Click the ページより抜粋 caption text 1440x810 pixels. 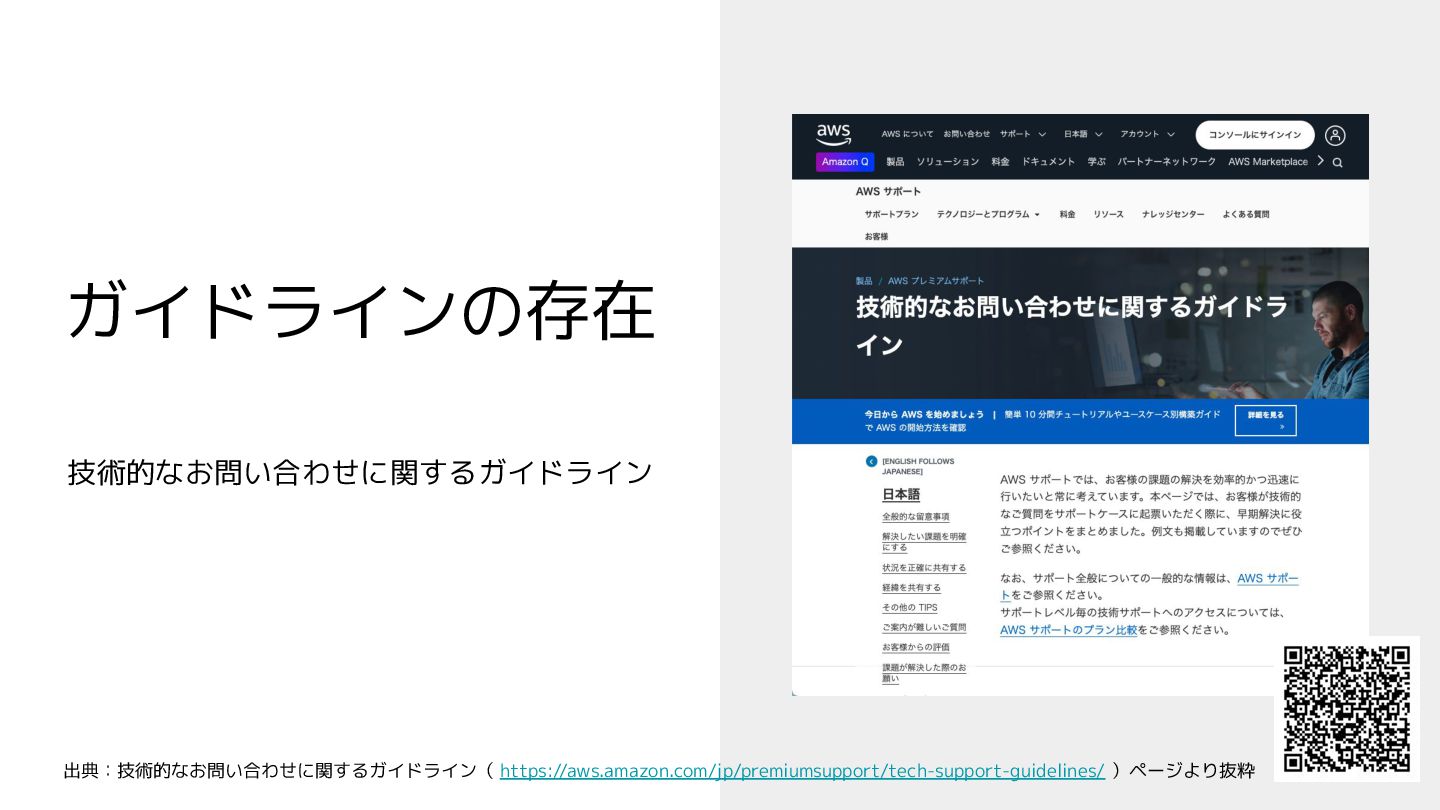1192,771
